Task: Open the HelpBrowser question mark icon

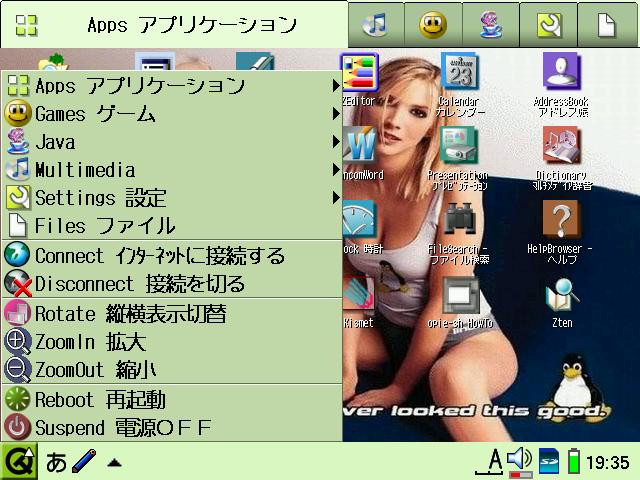Action: pos(561,222)
